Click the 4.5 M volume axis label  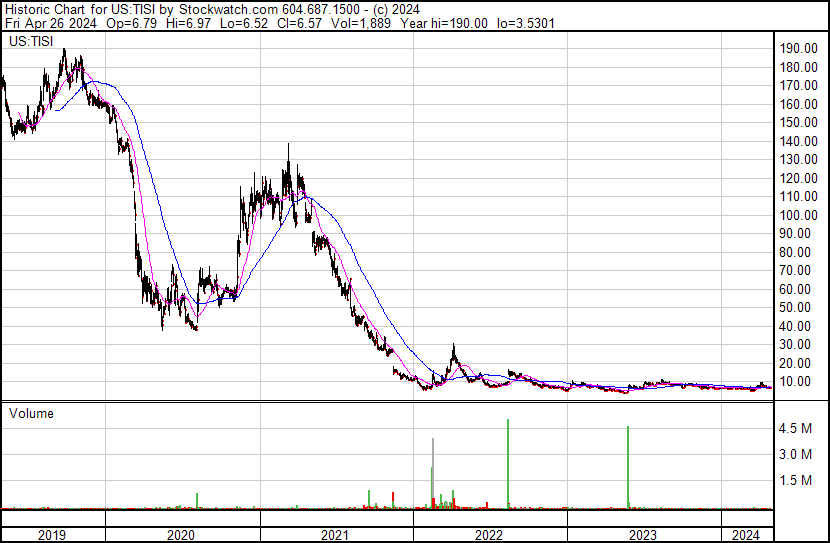[x=795, y=429]
